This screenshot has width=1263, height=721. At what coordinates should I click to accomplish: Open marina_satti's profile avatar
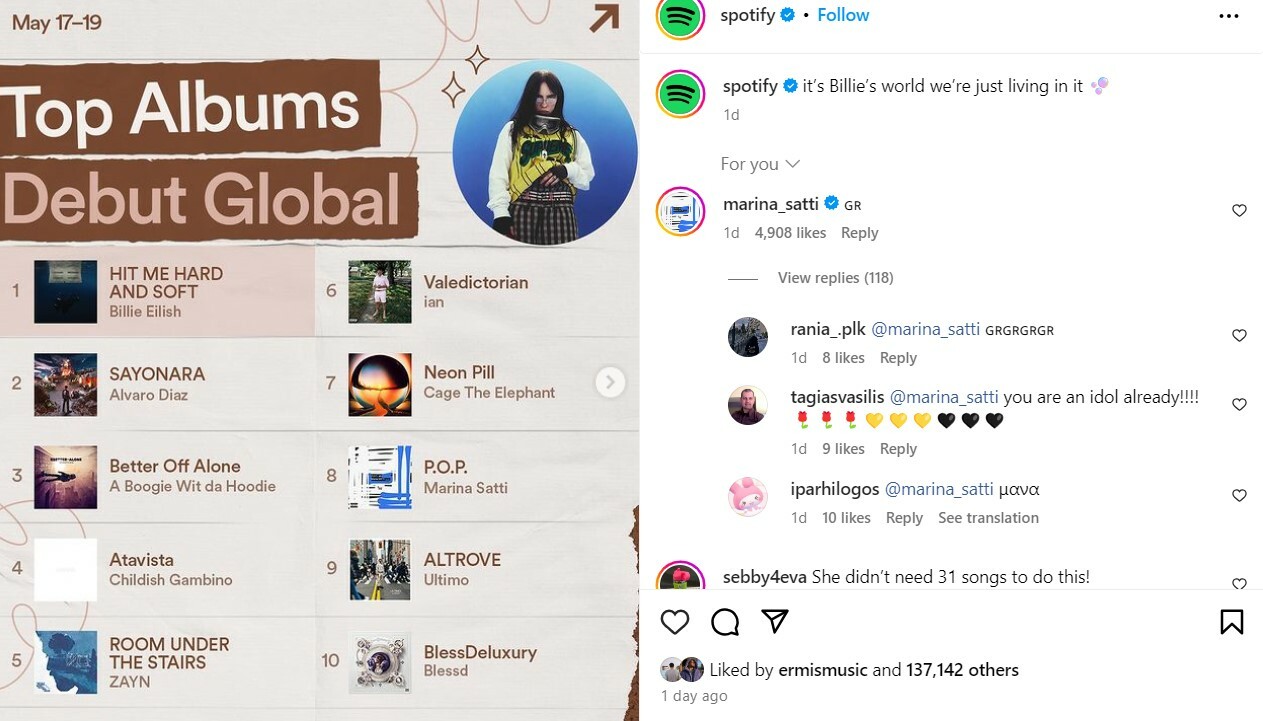pos(682,211)
